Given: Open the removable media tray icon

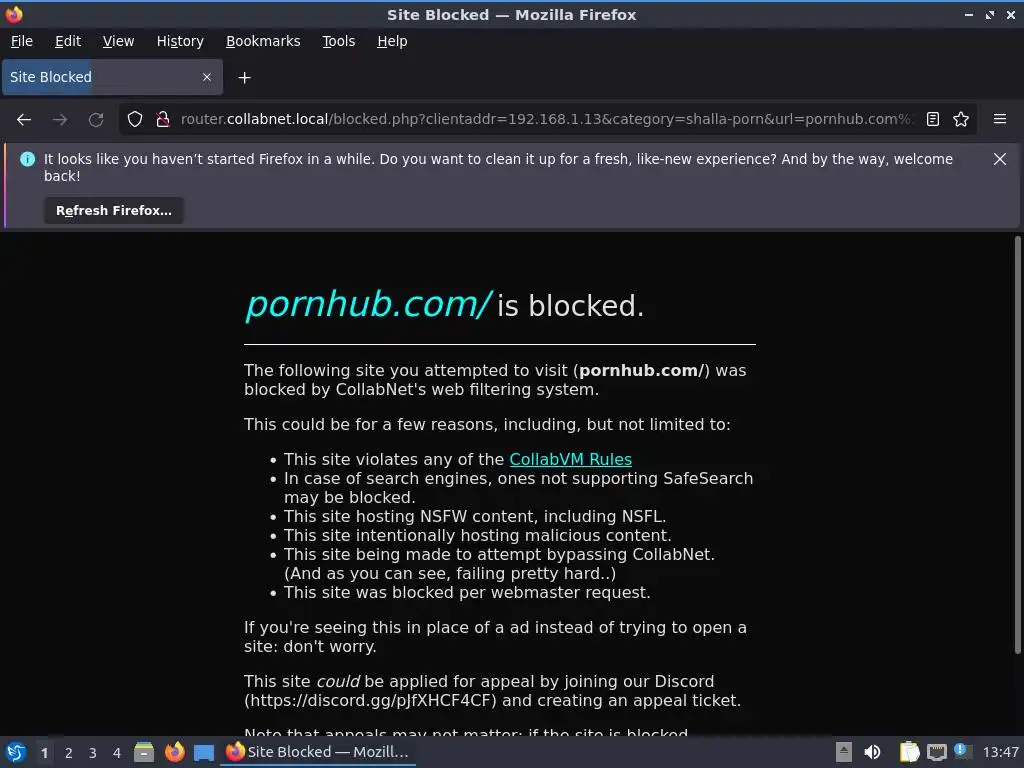Looking at the screenshot, I should tap(844, 752).
